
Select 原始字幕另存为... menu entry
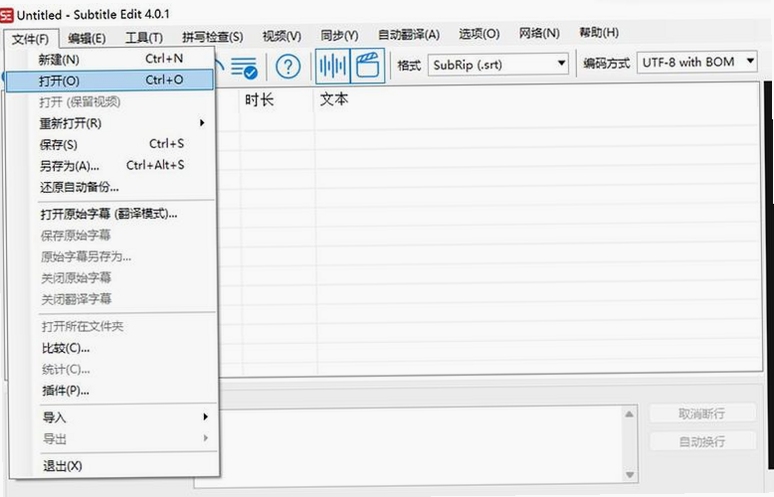tap(113, 256)
